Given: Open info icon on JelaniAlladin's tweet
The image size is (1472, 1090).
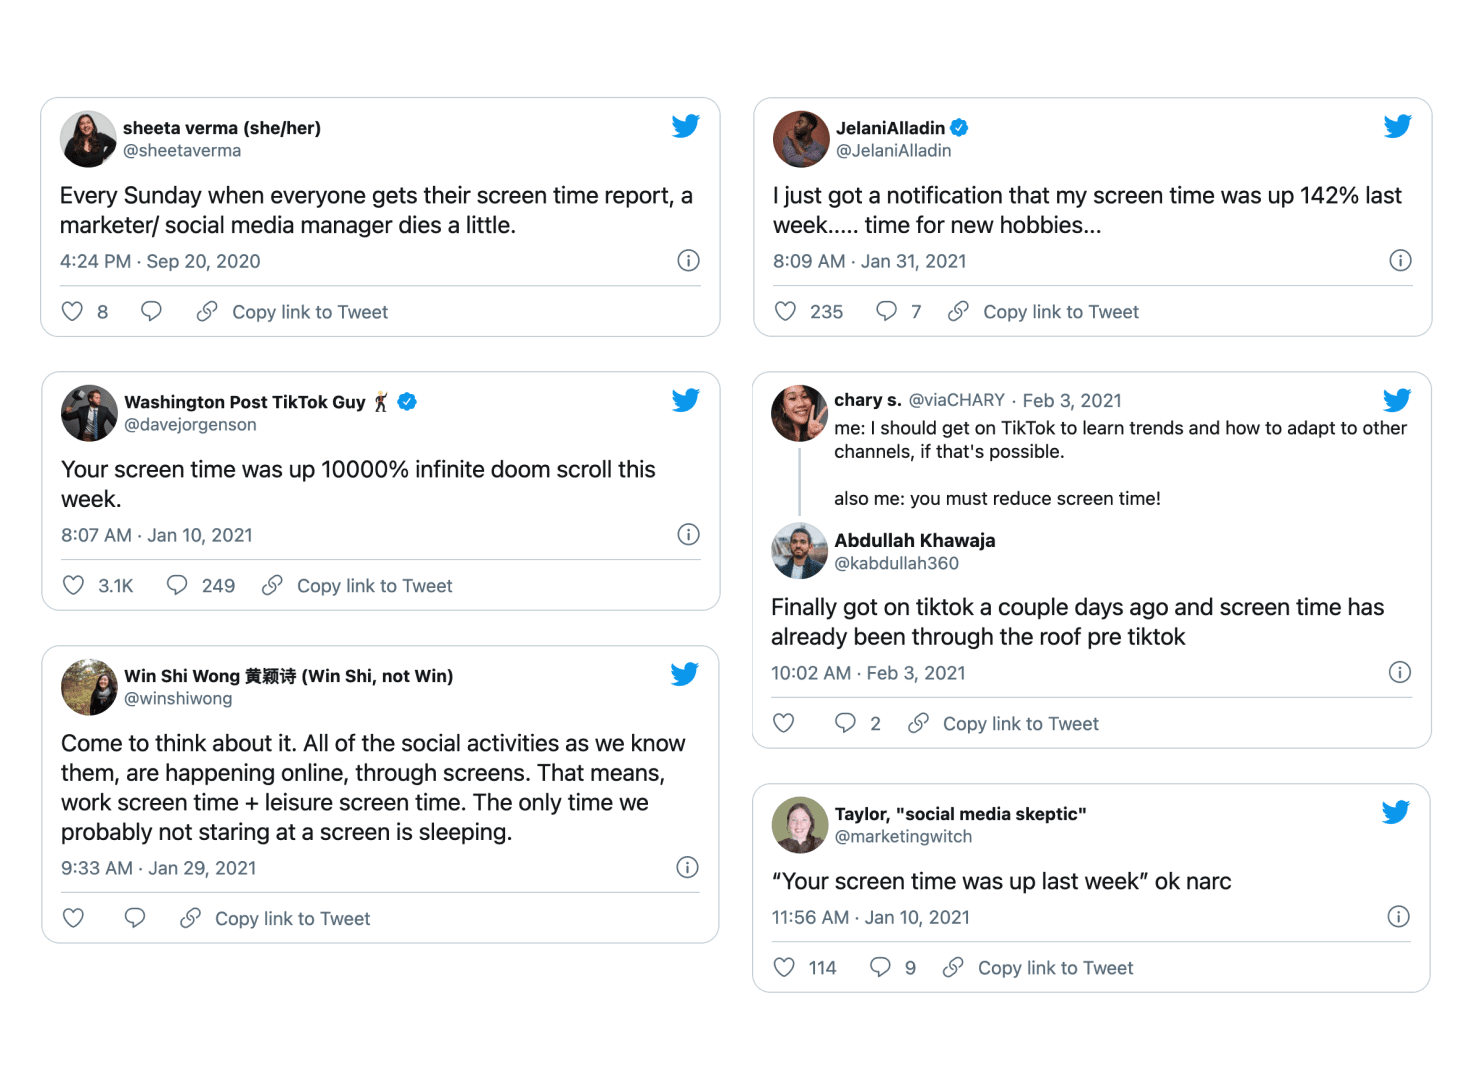Looking at the screenshot, I should click(1400, 260).
